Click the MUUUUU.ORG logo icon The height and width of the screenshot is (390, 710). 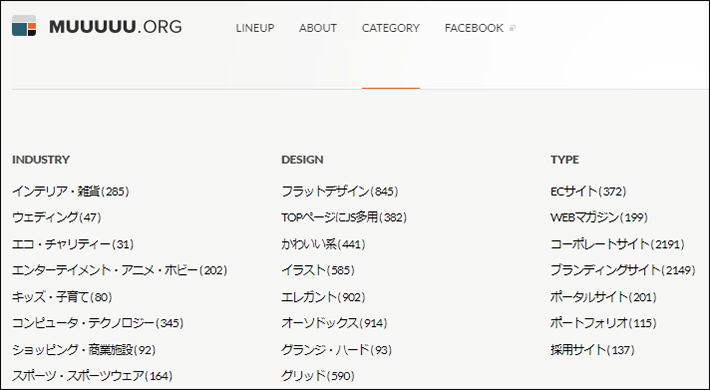[24, 26]
